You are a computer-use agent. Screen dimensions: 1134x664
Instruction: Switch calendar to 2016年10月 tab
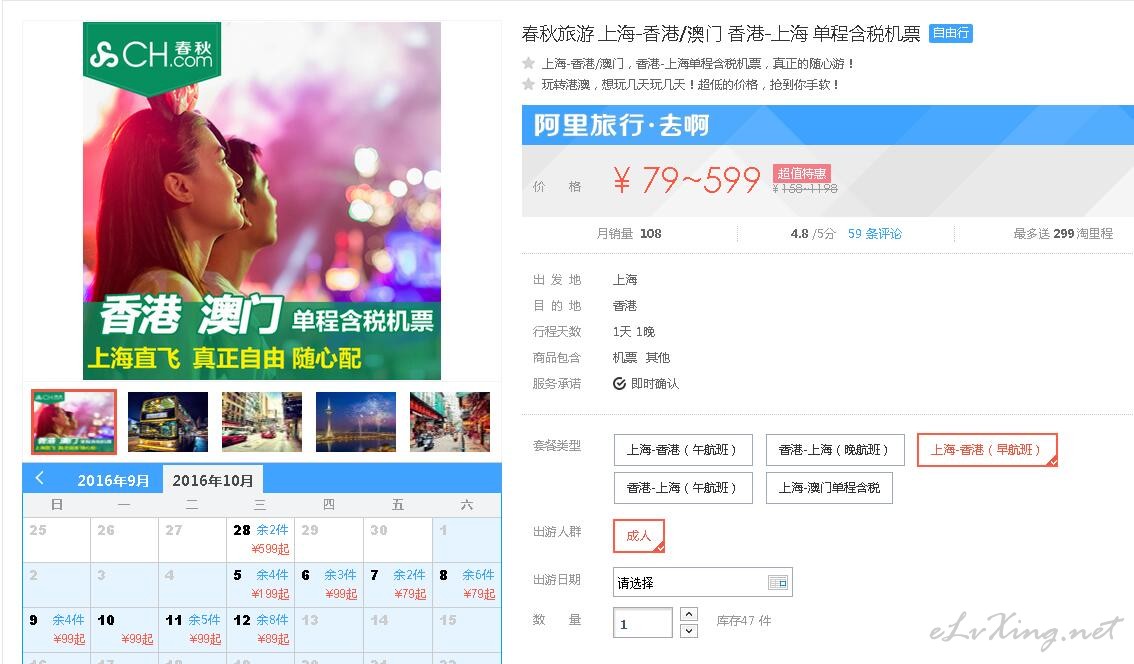(x=213, y=480)
